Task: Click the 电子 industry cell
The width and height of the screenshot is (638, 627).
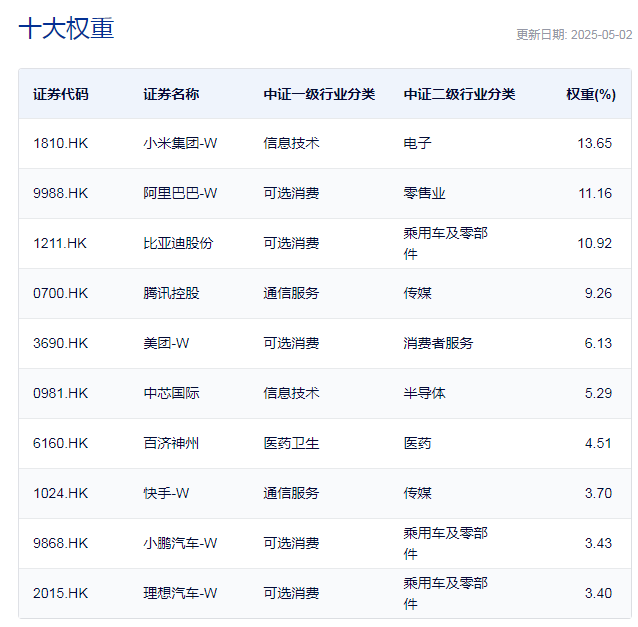Action: click(417, 143)
